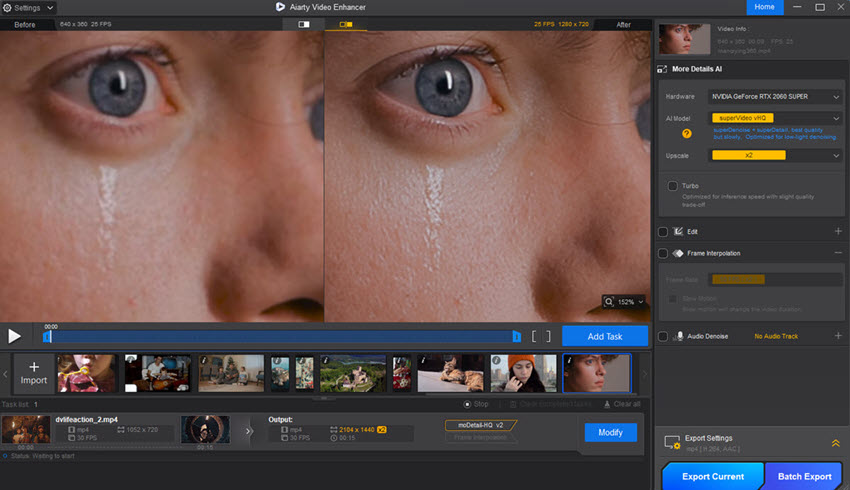The height and width of the screenshot is (490, 850).
Task: Click the Home button
Action: pyautogui.click(x=764, y=7)
